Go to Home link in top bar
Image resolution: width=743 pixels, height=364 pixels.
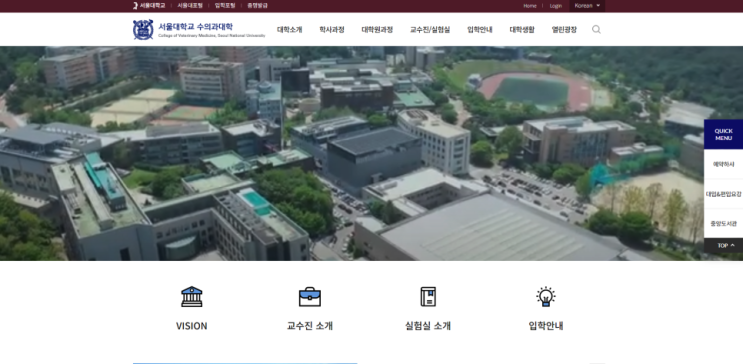click(x=530, y=6)
